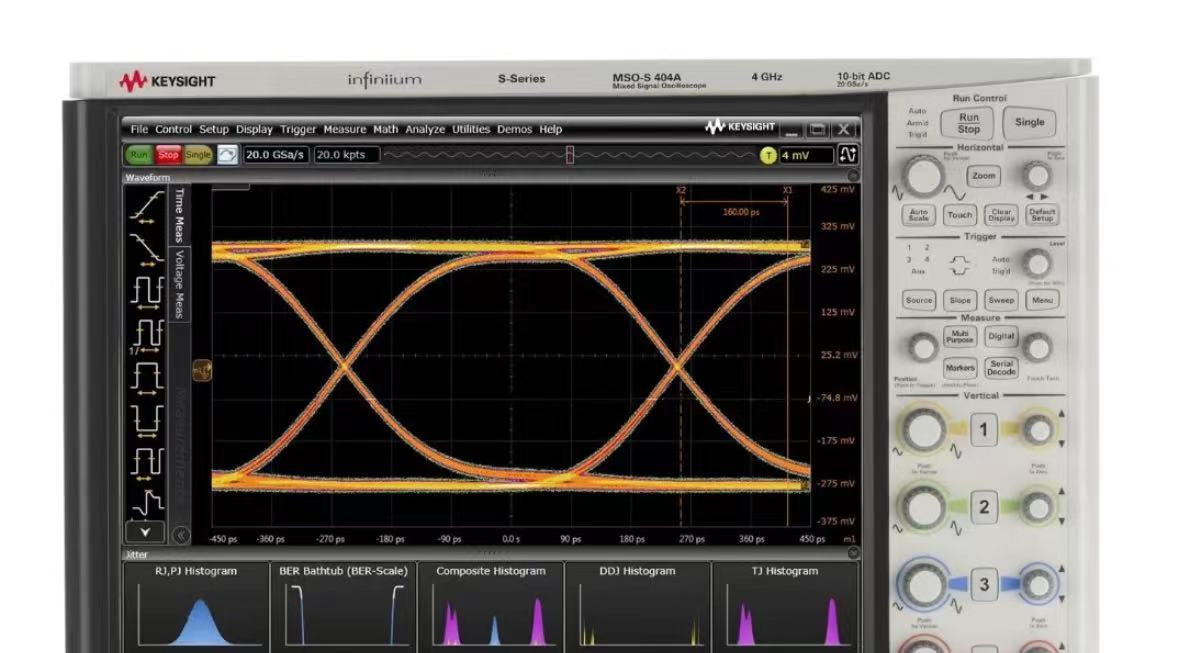Click the yellow trigger T icon
1179x653 pixels.
point(768,155)
